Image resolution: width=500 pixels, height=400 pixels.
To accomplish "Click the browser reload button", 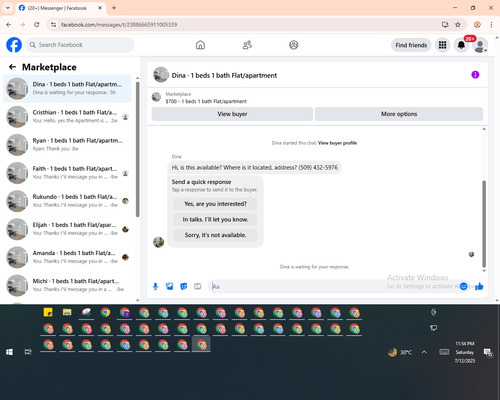I will point(37,25).
